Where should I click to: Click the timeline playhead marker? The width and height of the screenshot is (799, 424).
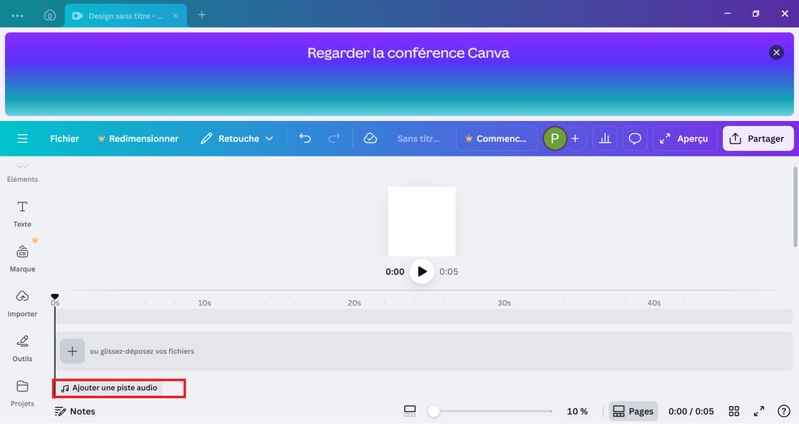point(55,297)
